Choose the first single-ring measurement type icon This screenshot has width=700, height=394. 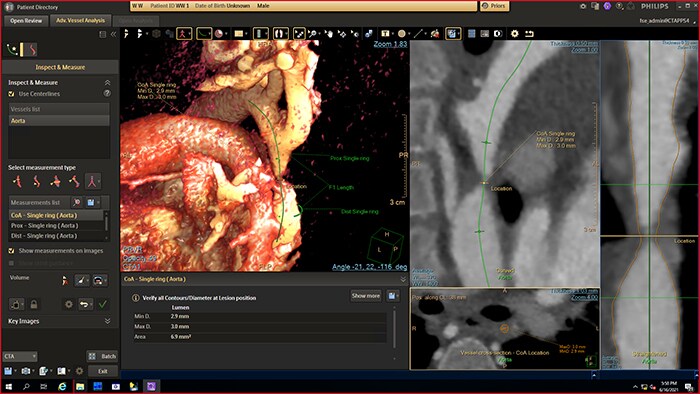pyautogui.click(x=18, y=182)
